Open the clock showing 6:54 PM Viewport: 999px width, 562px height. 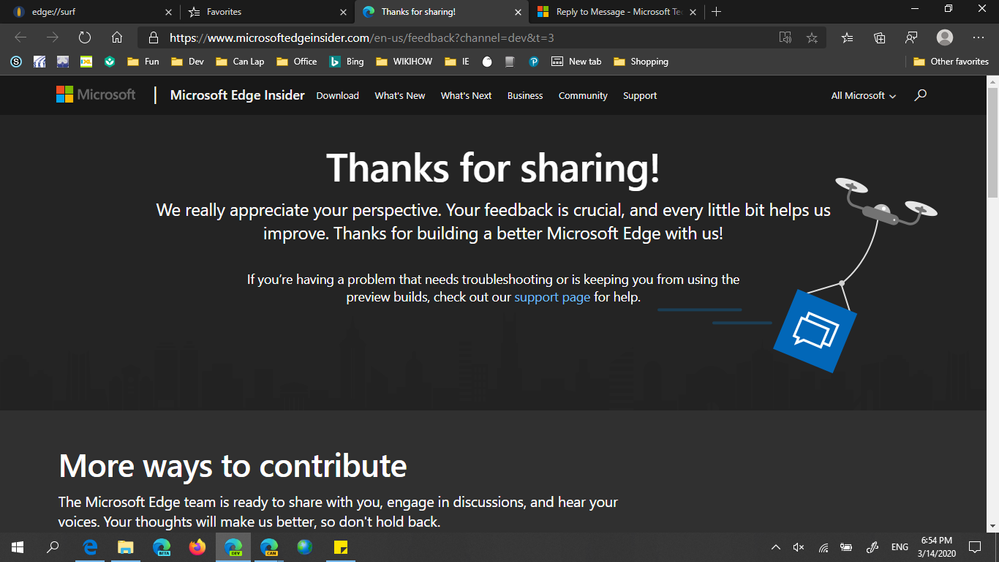tap(937, 547)
